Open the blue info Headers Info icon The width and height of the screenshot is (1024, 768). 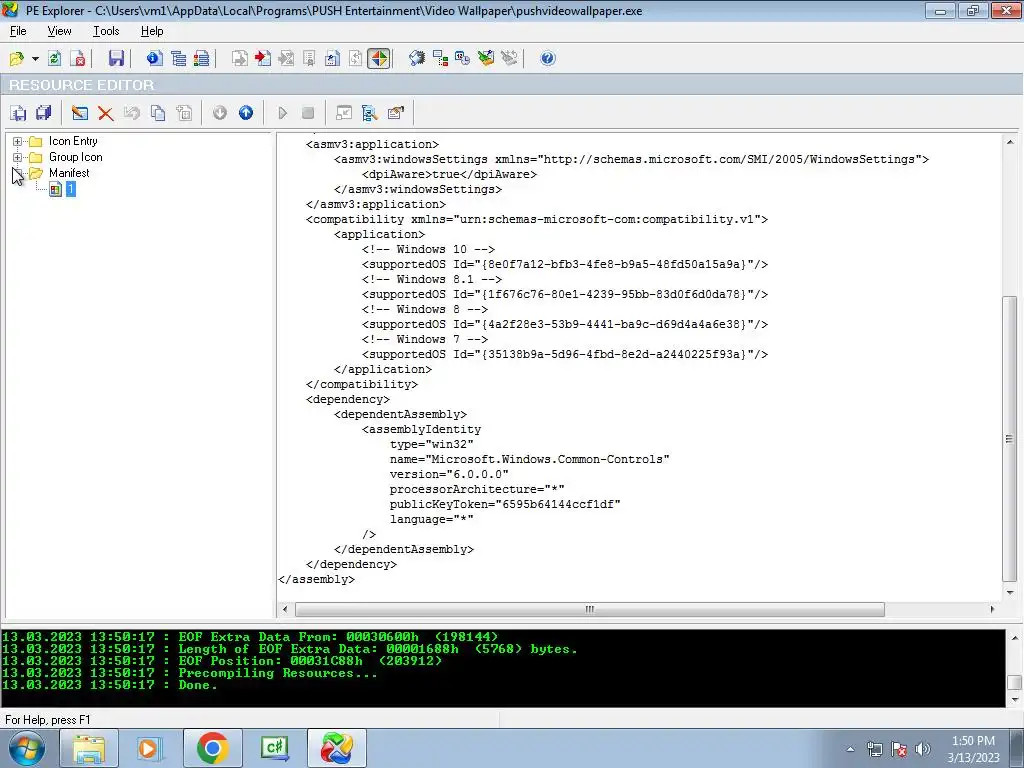point(155,59)
